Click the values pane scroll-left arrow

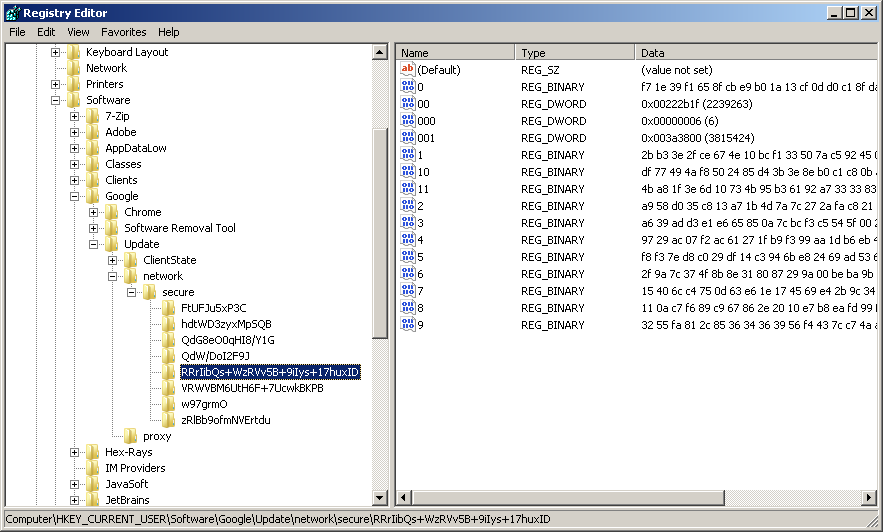pyautogui.click(x=404, y=498)
